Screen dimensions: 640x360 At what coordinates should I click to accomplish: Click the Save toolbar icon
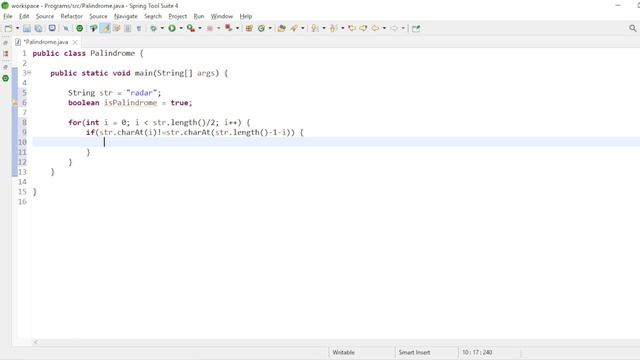coord(27,28)
